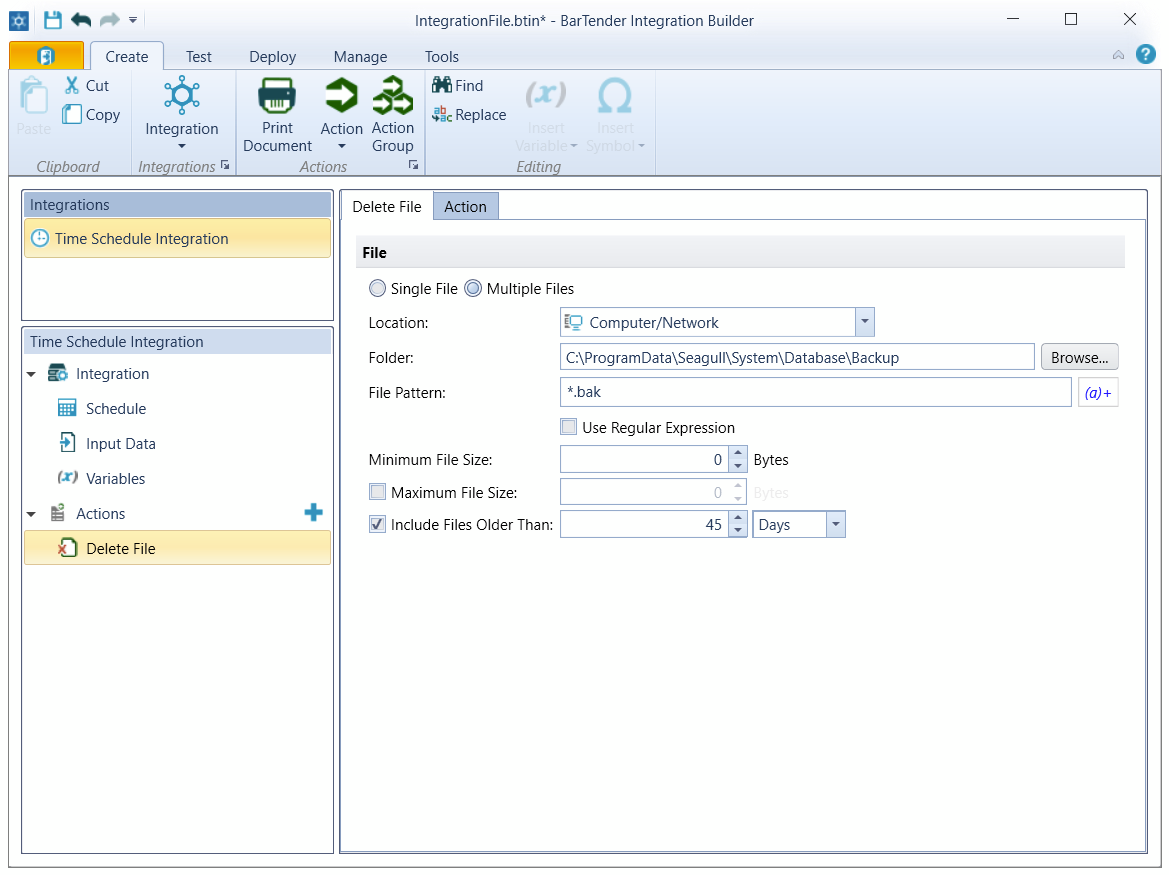Click the Help question mark icon
This screenshot has height=875, width=1169.
tap(1145, 54)
